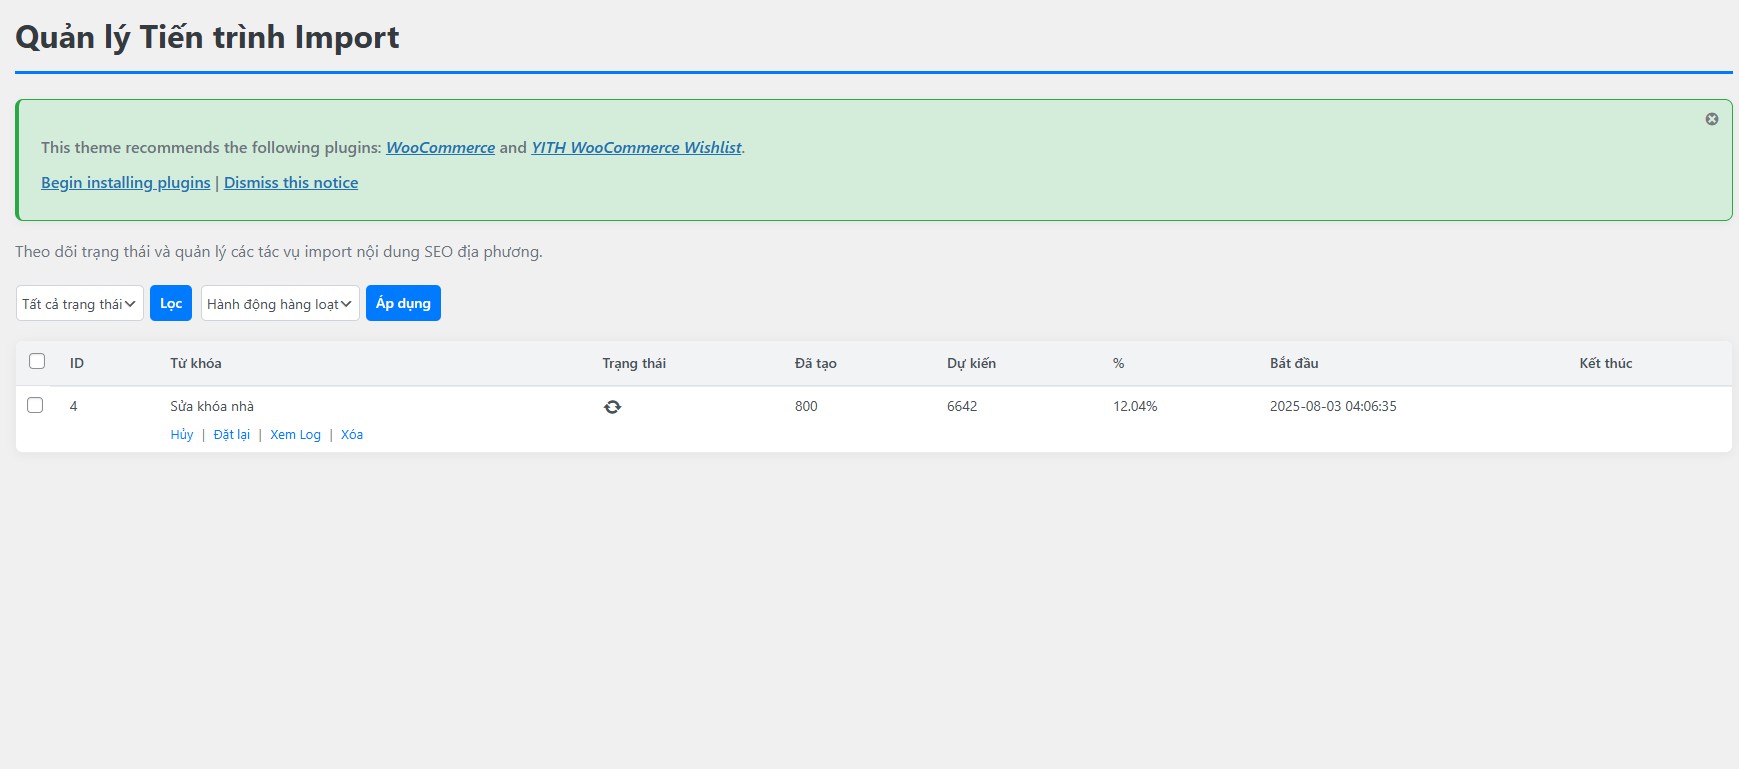This screenshot has width=1739, height=769.
Task: Check the checkbox for import row ID 4
Action: (x=35, y=406)
